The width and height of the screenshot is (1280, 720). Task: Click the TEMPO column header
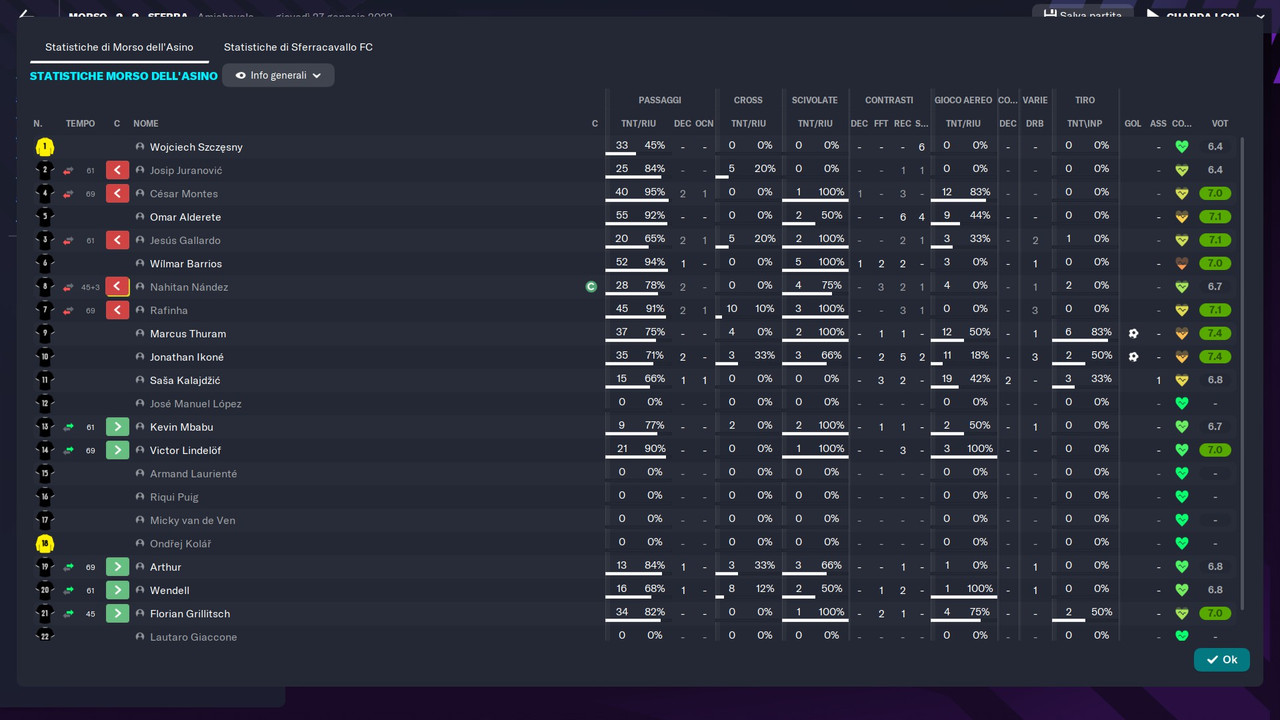(x=80, y=124)
